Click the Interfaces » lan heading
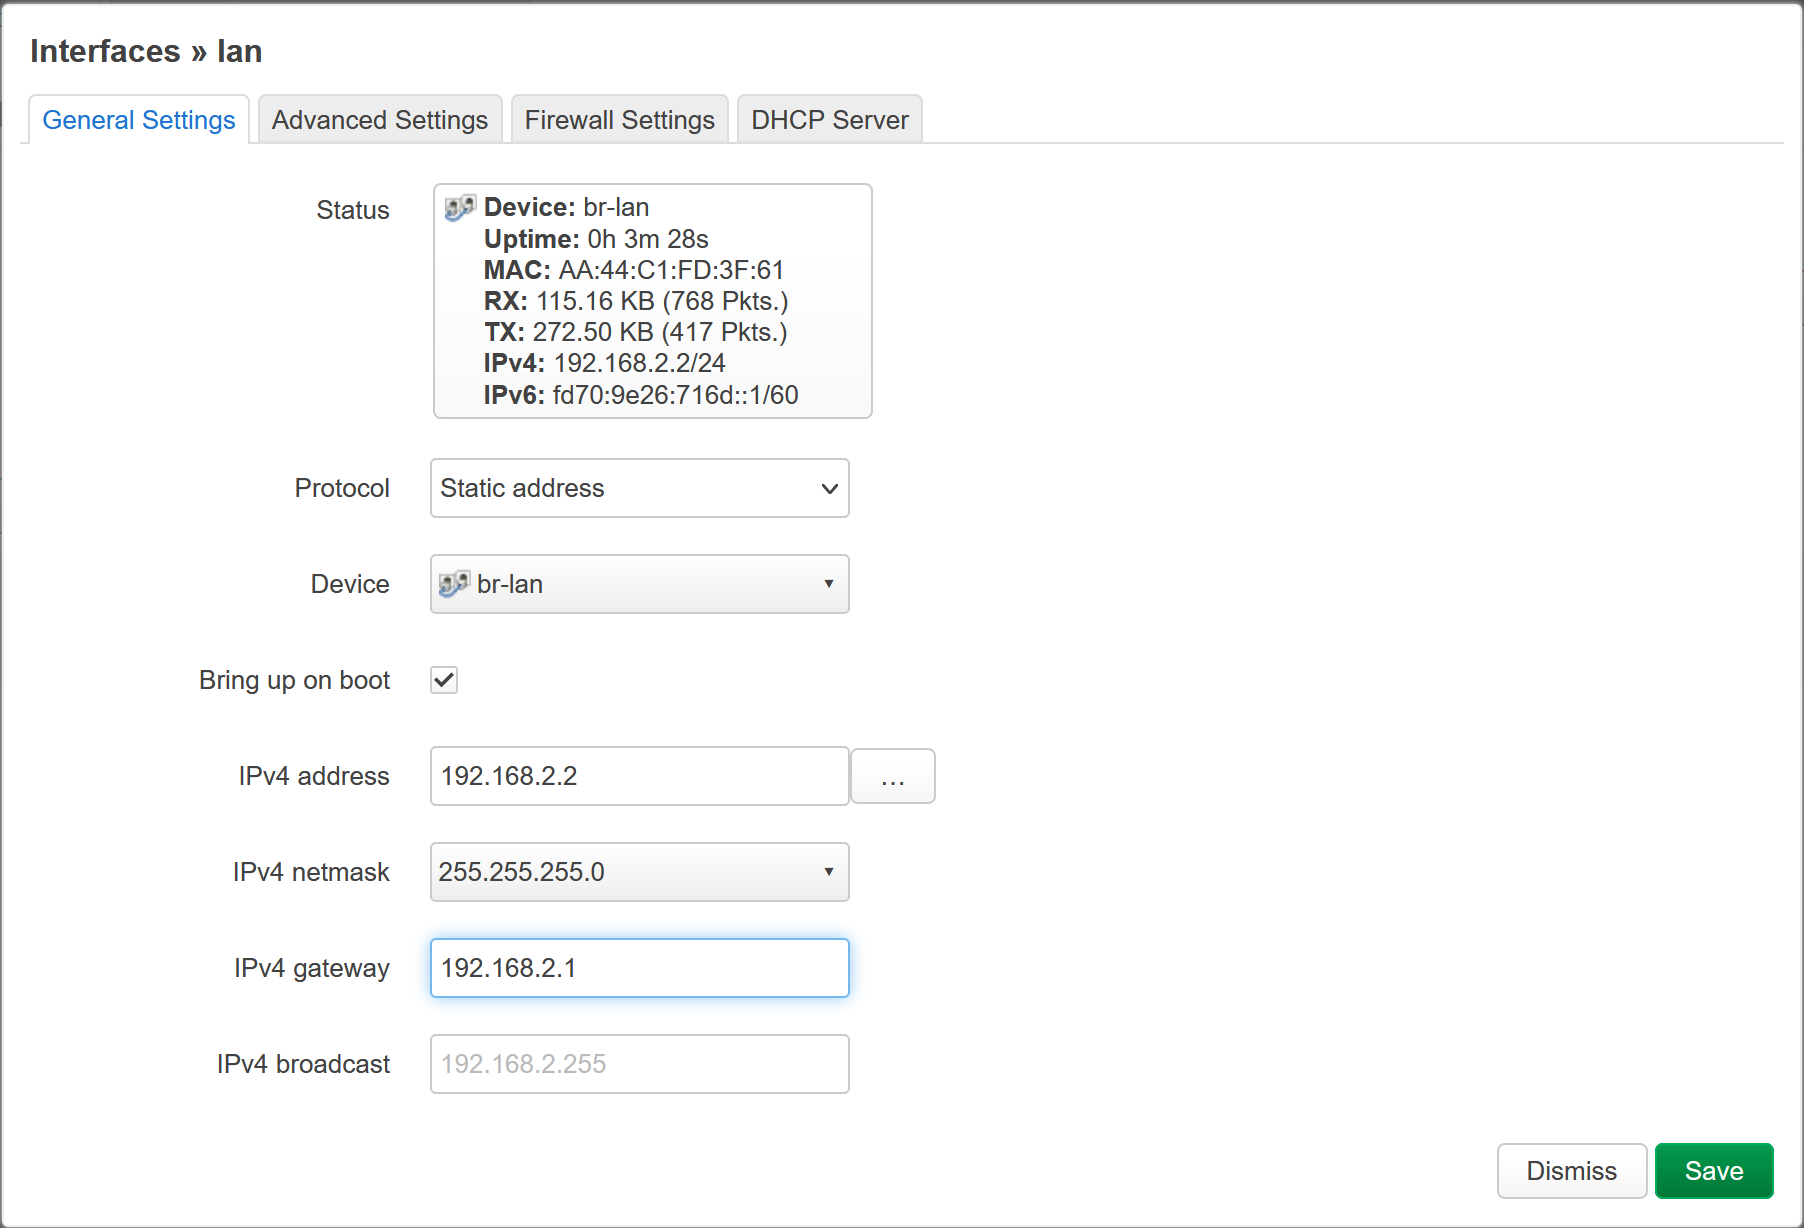This screenshot has height=1228, width=1804. point(146,50)
